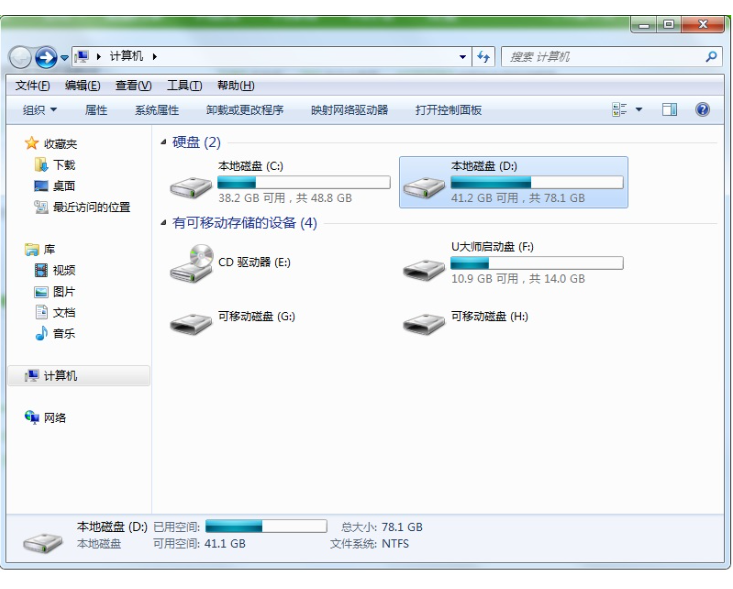Click 打开控制面板 button
The width and height of the screenshot is (733, 589).
pyautogui.click(x=448, y=110)
